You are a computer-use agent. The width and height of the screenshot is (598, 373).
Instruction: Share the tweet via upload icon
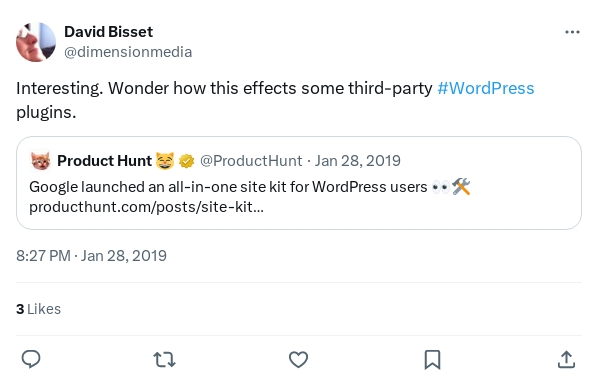click(x=566, y=359)
